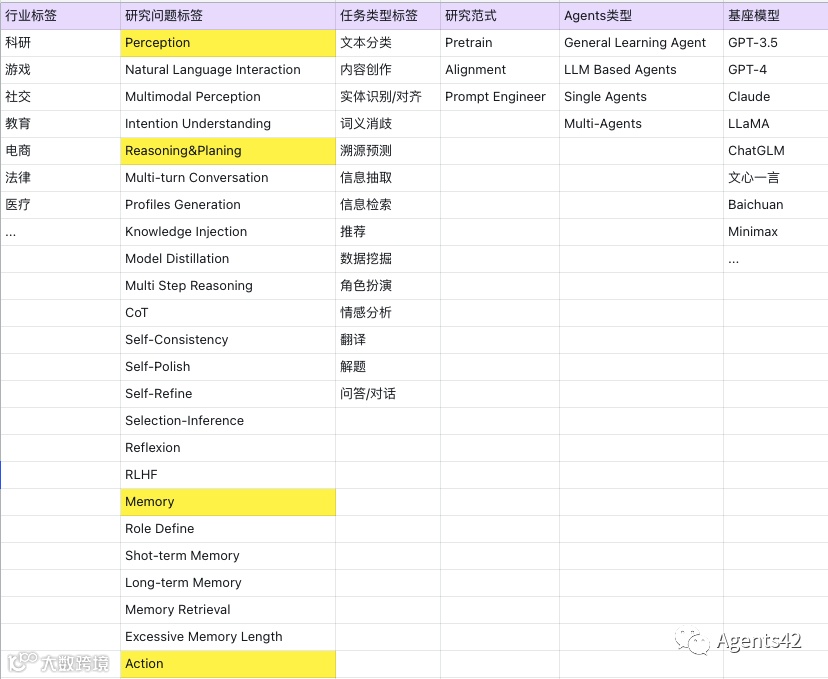
Task: Click the highlighted Perception cell
Action: pos(228,43)
